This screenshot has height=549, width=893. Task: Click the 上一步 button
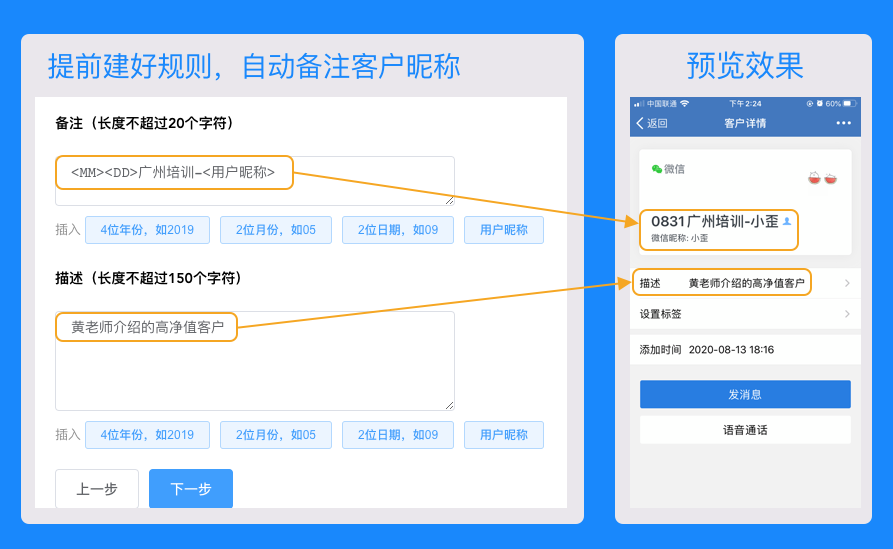click(x=97, y=489)
